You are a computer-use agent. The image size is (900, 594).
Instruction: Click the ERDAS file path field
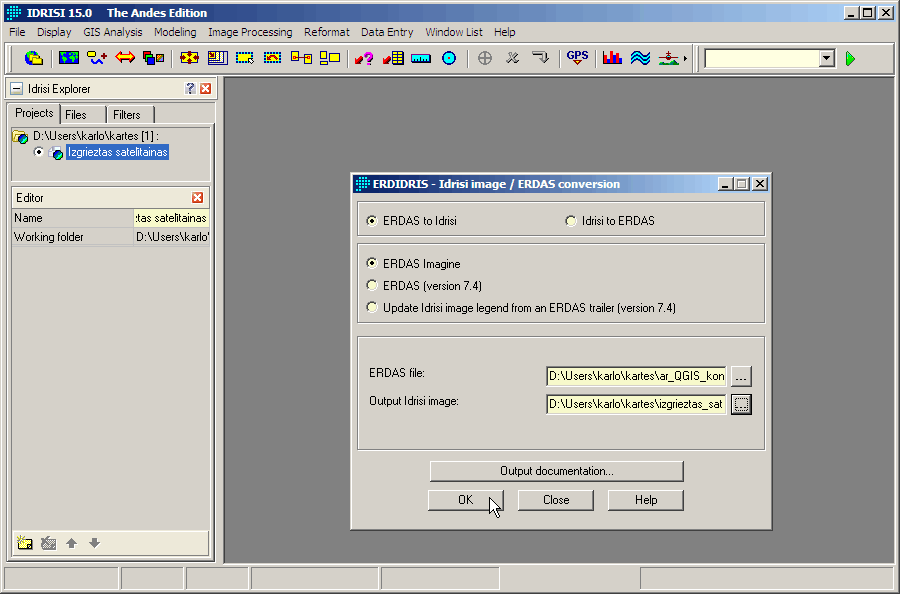pos(636,376)
